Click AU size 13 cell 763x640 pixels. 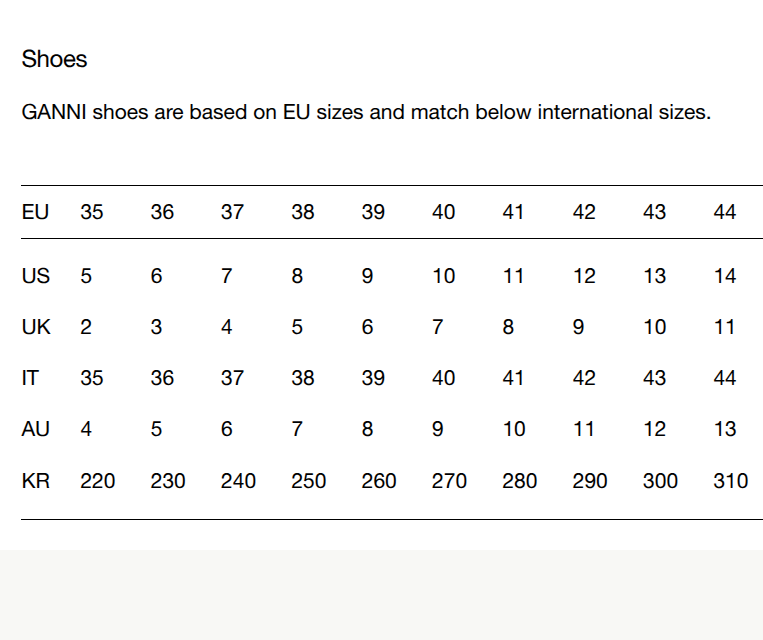point(725,429)
